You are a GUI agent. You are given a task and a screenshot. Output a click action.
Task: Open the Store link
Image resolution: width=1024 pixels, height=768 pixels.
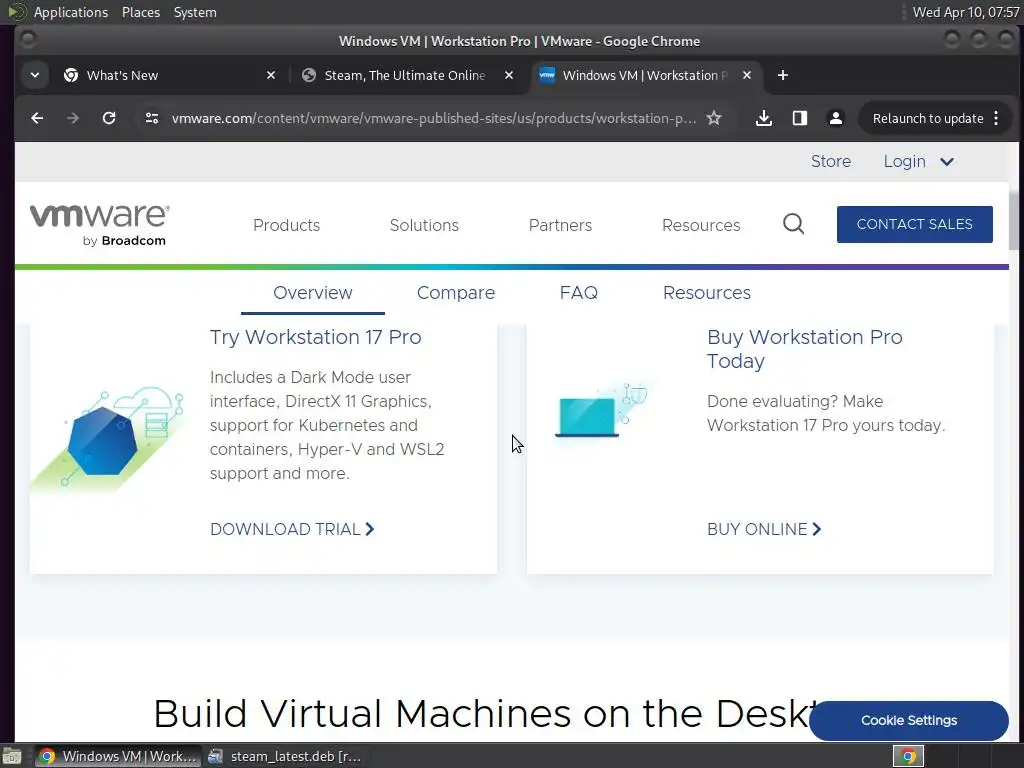(831, 161)
